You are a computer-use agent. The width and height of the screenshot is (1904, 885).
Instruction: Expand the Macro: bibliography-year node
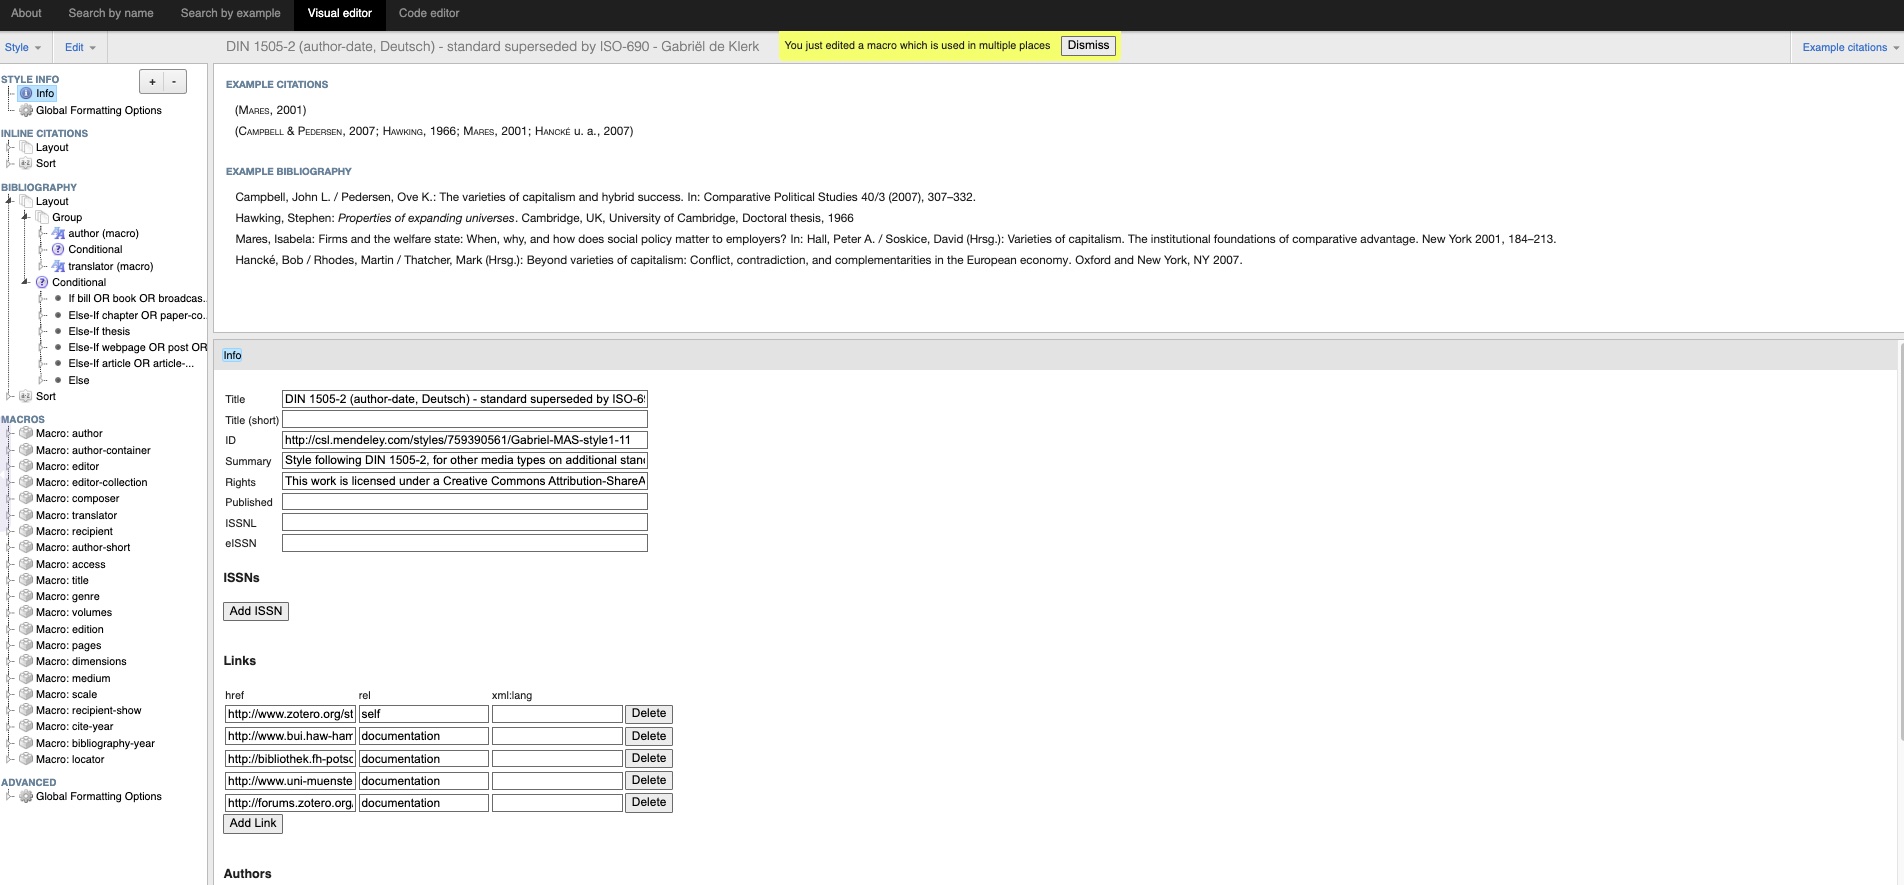(9, 744)
